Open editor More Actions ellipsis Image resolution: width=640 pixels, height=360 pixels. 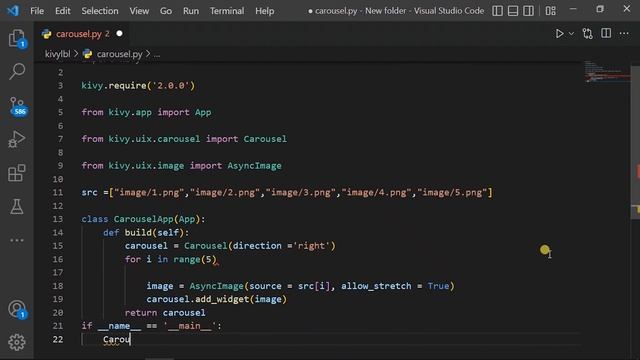pos(624,33)
